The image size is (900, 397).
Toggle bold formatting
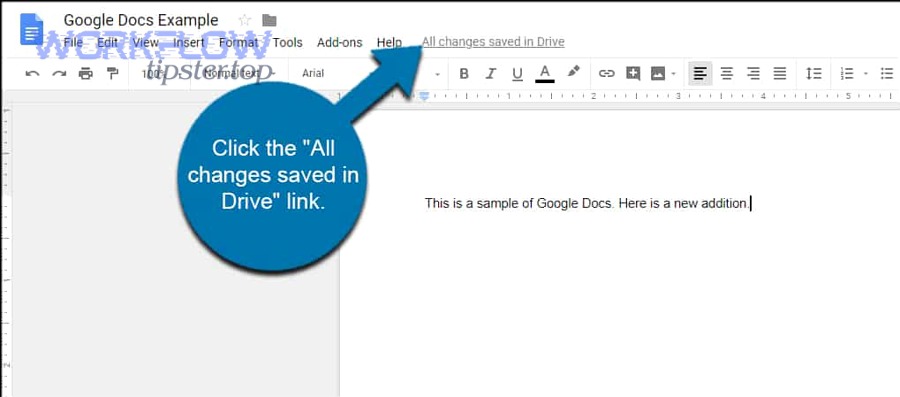coord(464,73)
